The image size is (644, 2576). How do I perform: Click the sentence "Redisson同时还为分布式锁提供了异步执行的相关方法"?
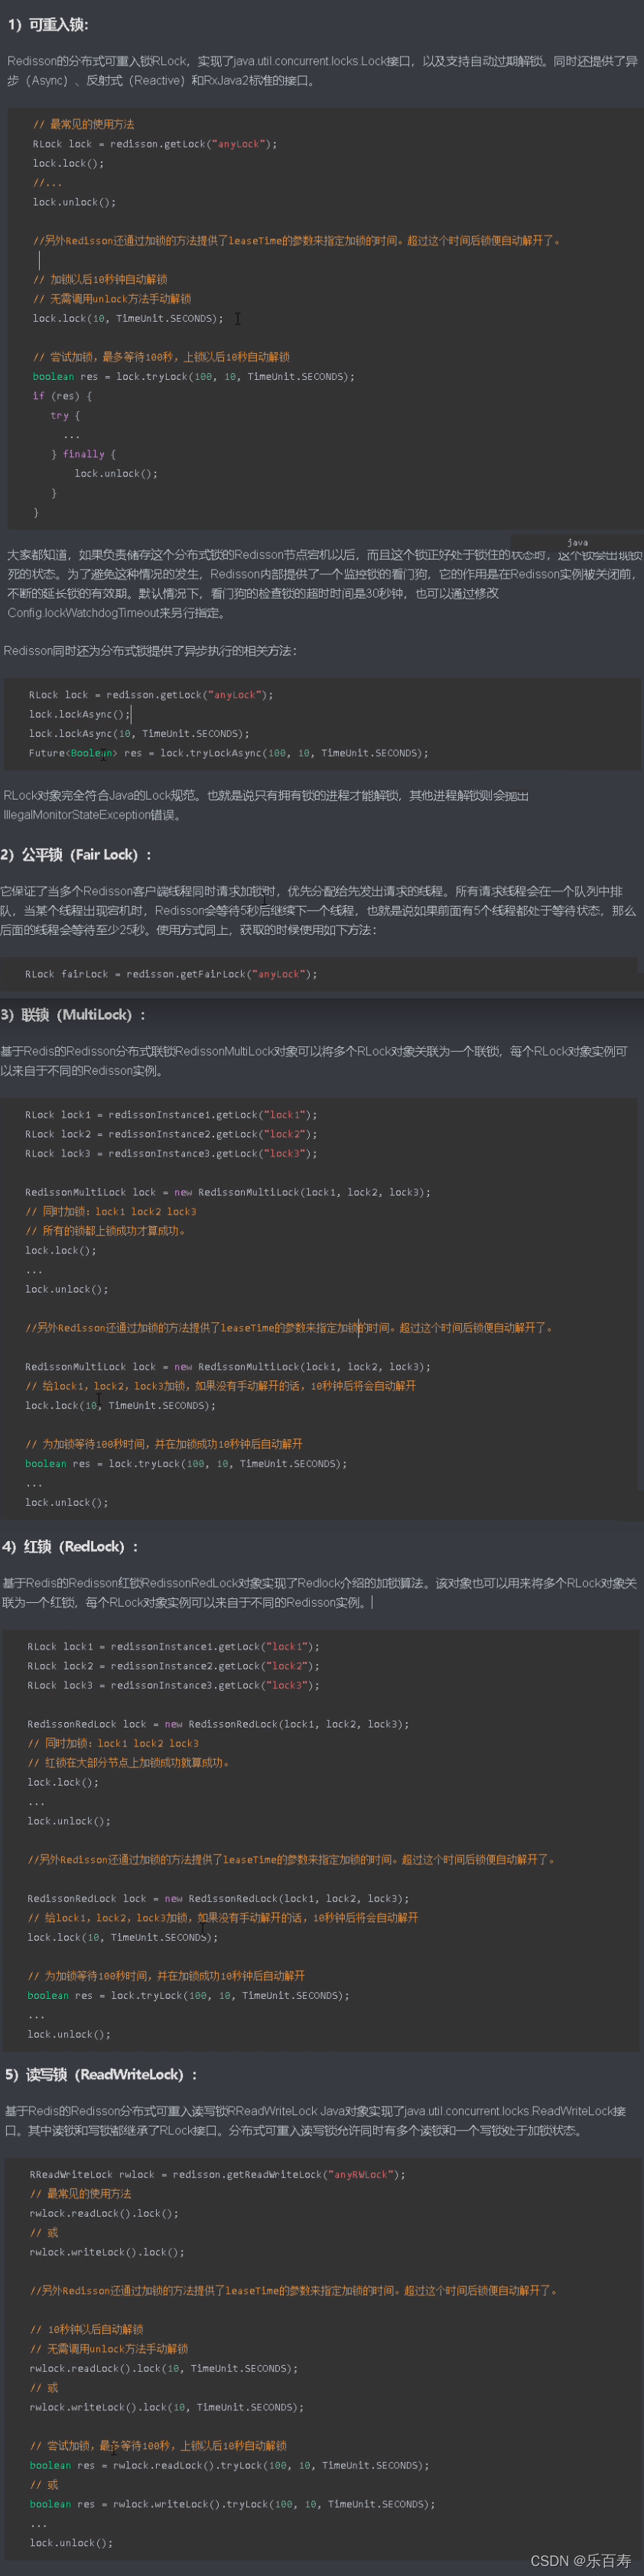tap(150, 650)
